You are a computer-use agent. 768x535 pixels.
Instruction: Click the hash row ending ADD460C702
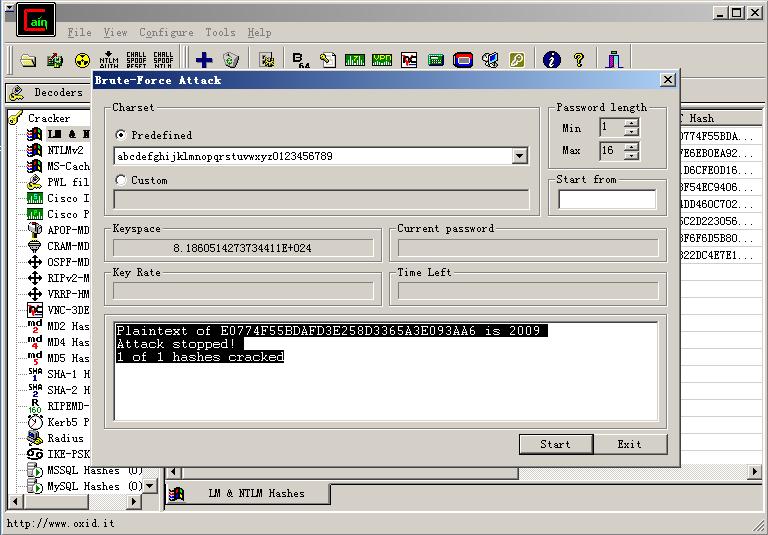tap(719, 204)
